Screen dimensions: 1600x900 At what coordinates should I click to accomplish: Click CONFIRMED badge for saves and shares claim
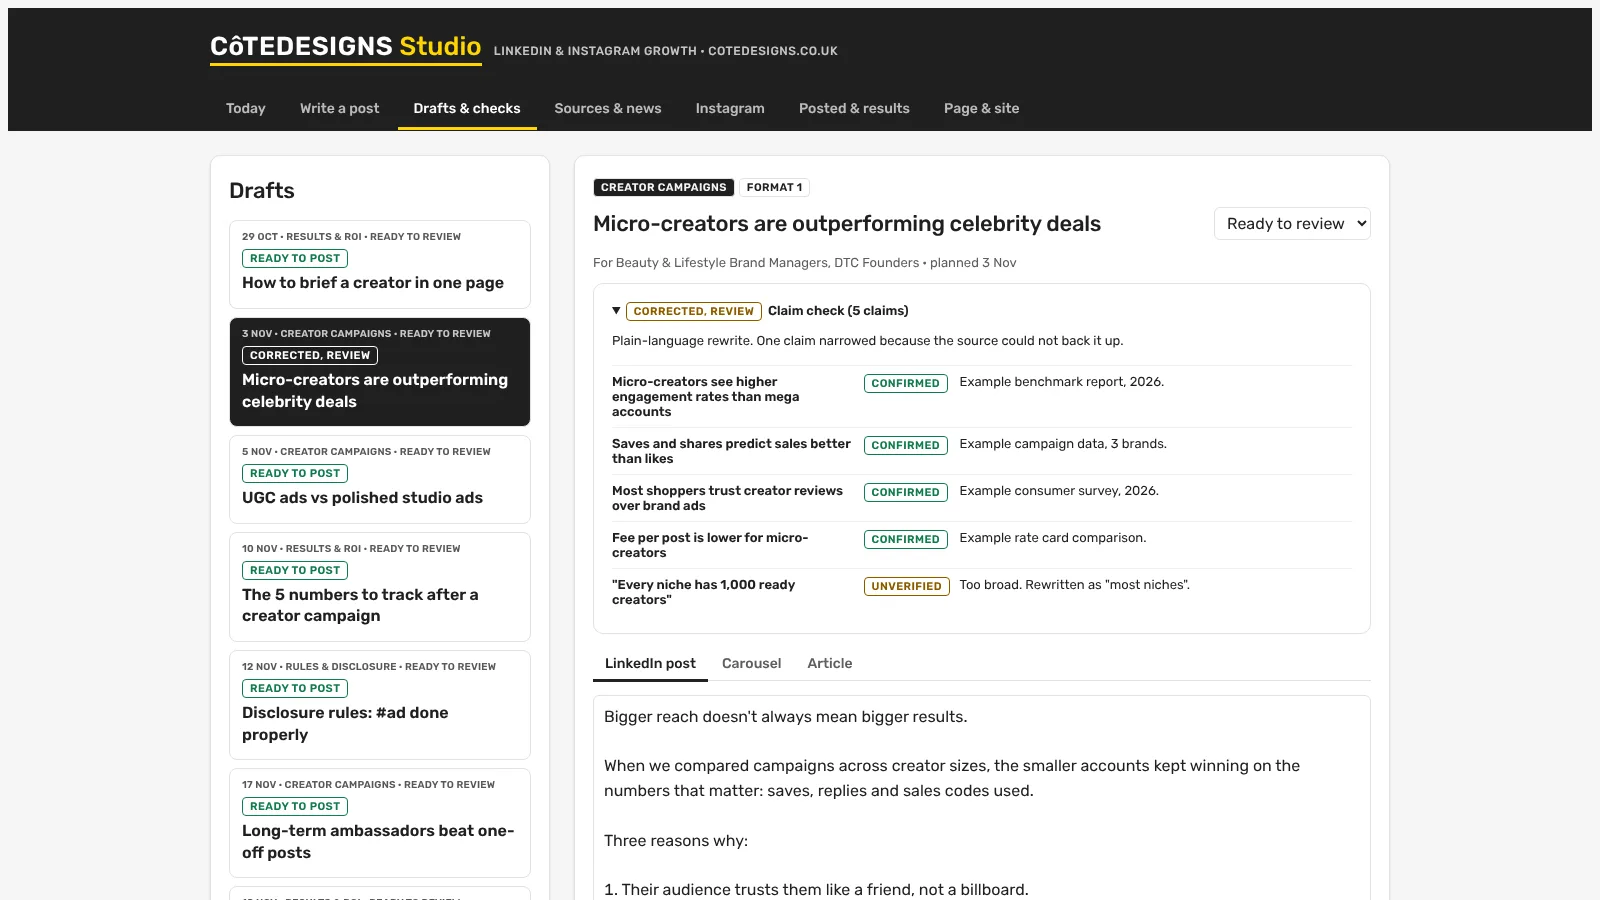pos(906,445)
